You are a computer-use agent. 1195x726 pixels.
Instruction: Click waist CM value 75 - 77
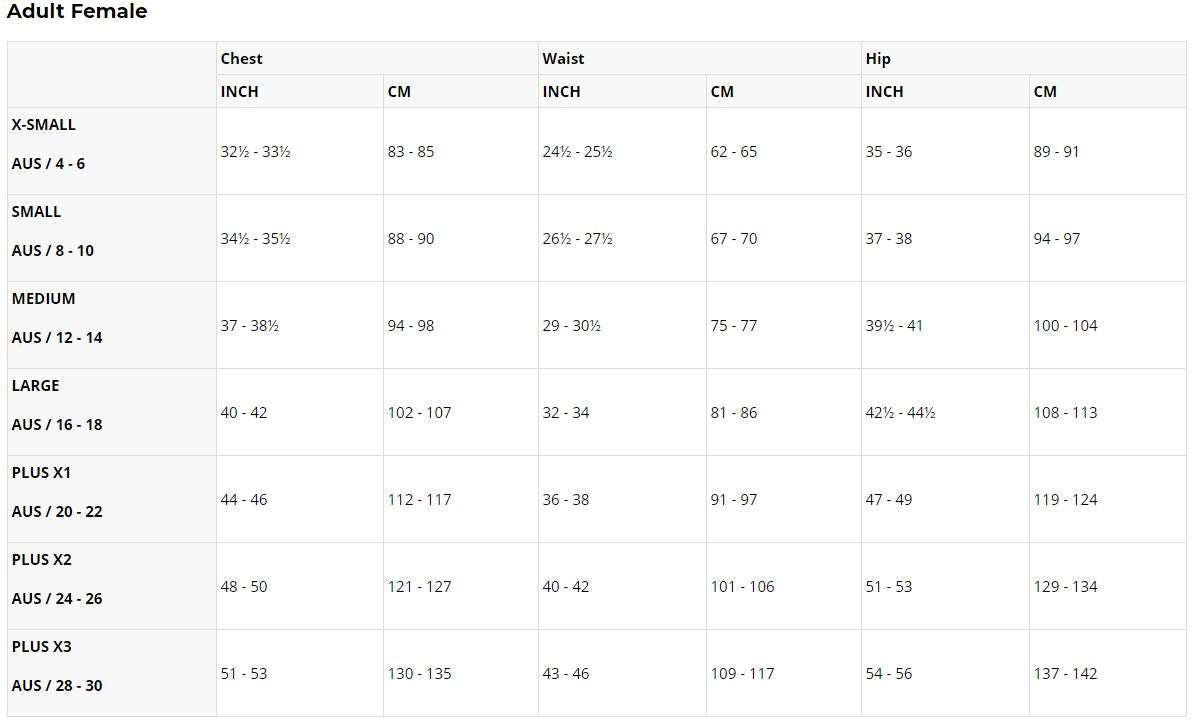coord(734,326)
